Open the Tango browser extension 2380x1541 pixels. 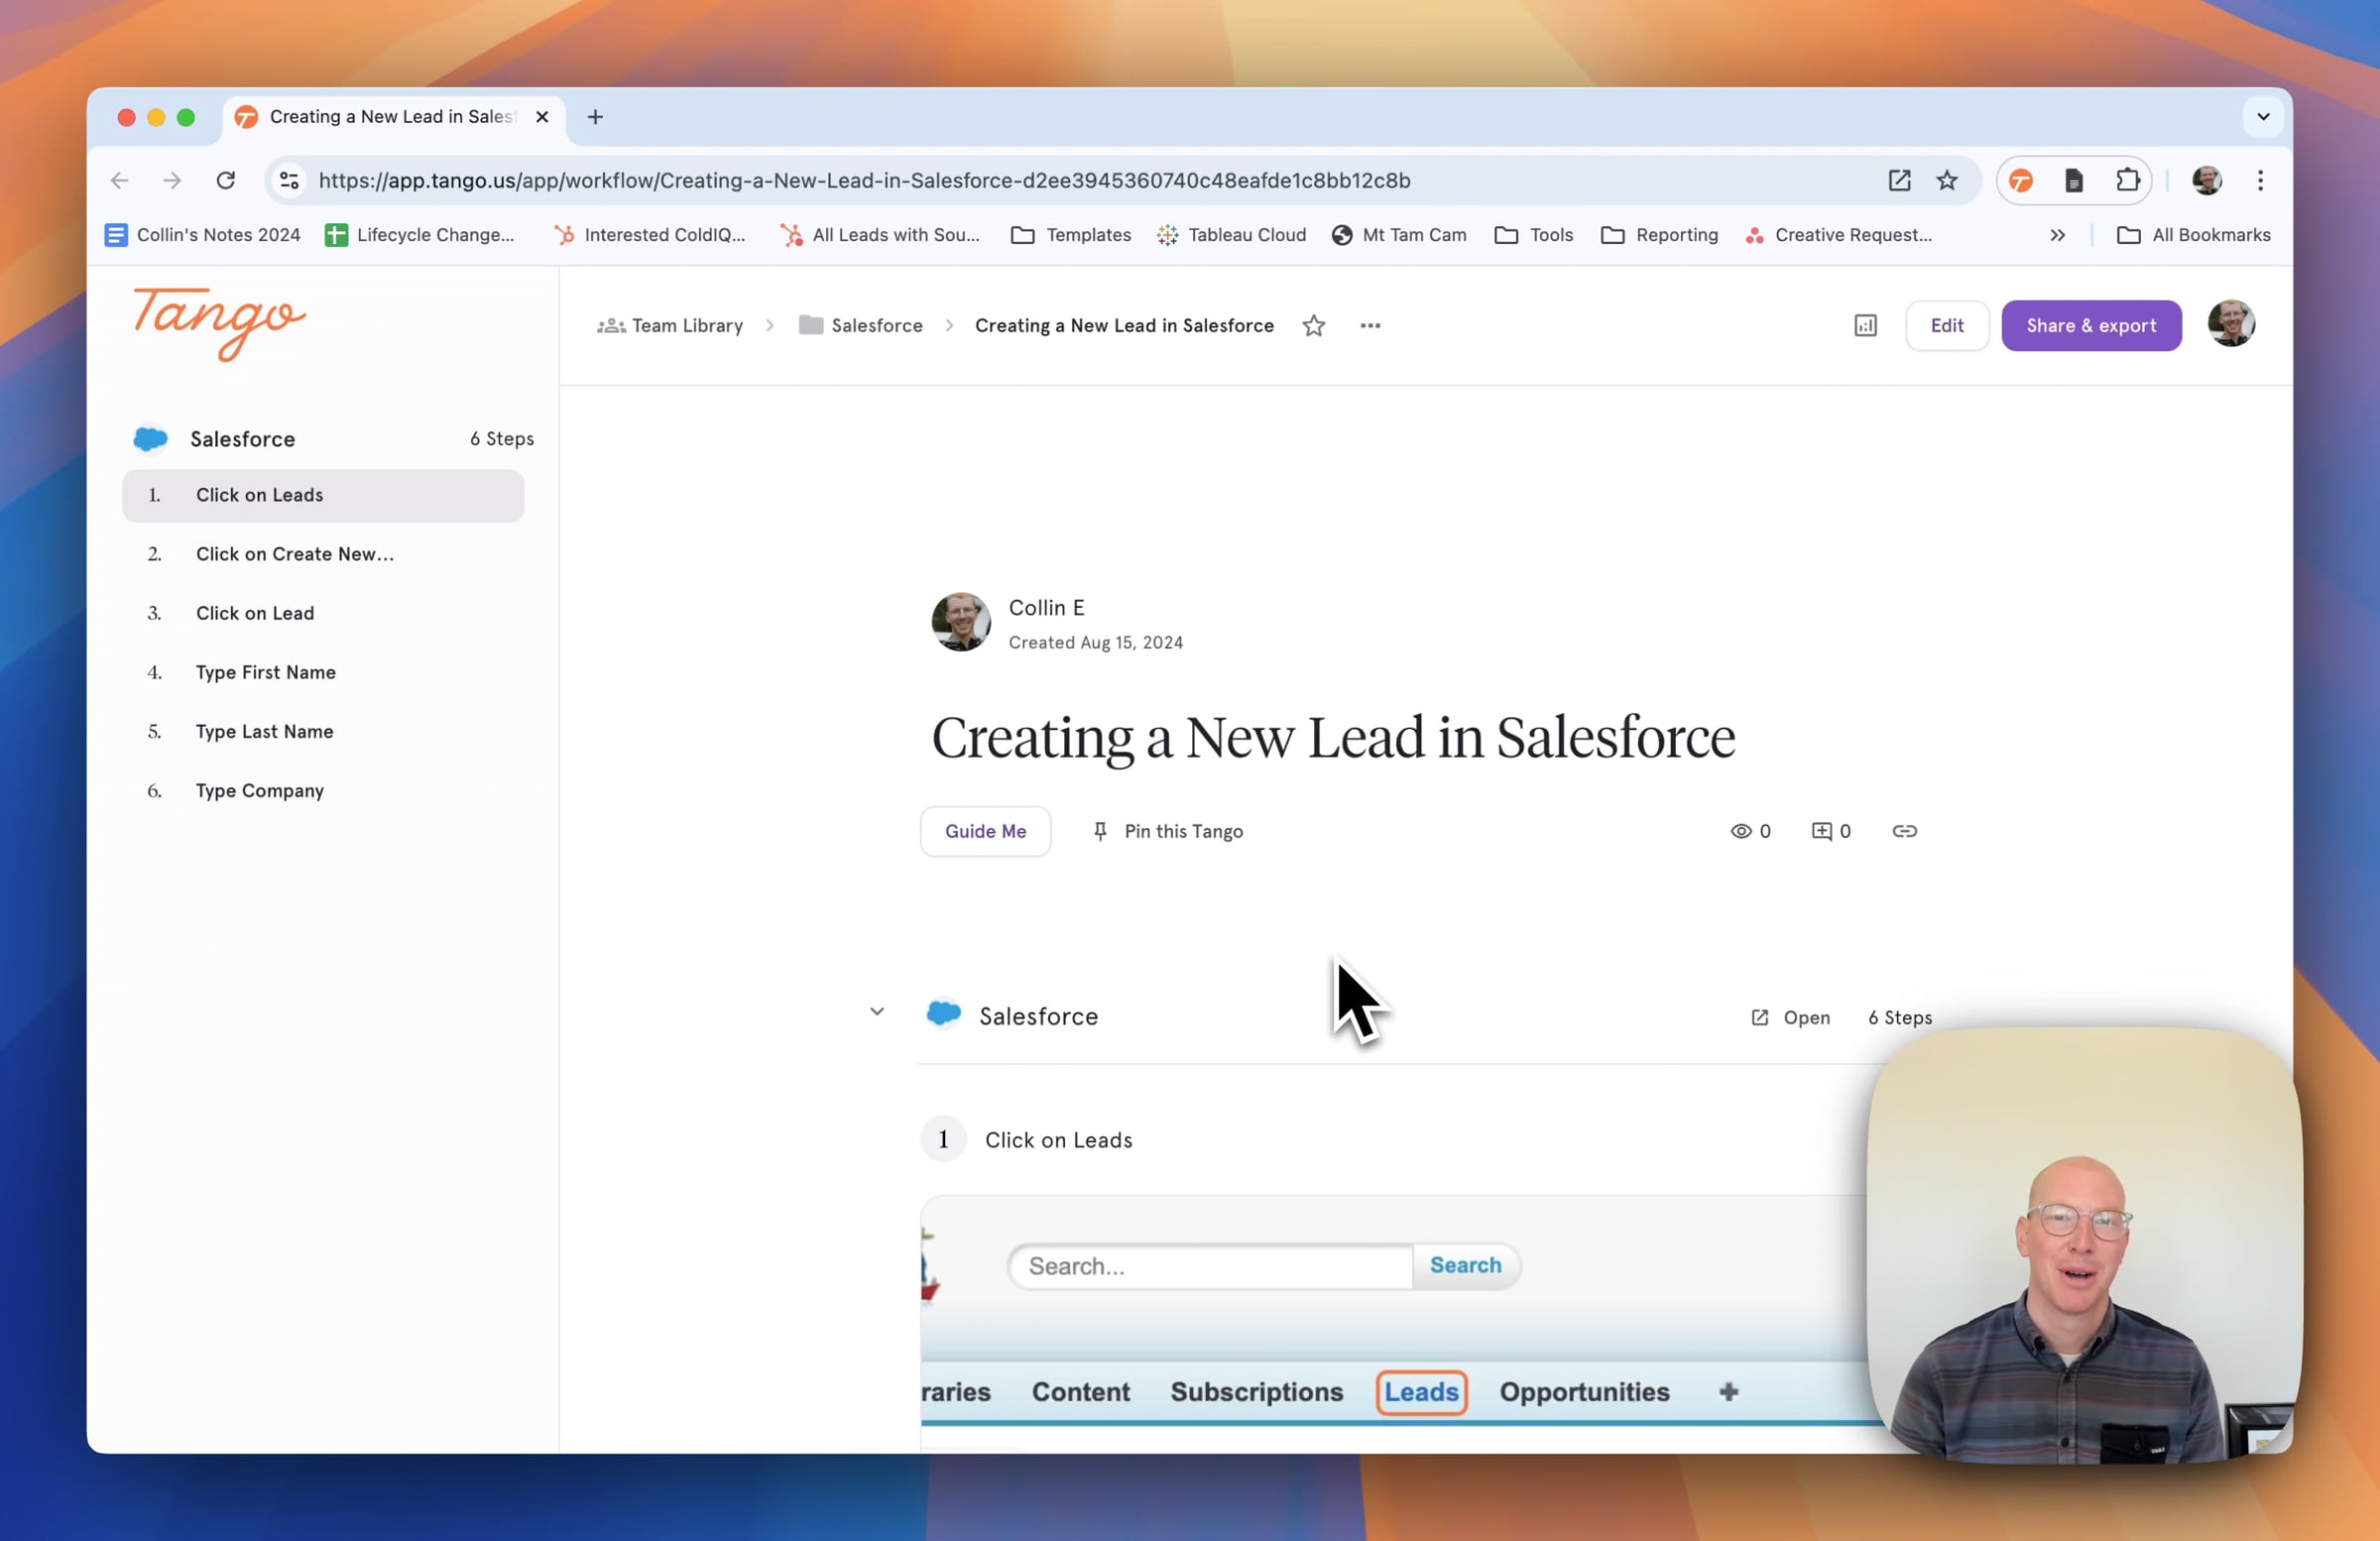[x=2021, y=180]
